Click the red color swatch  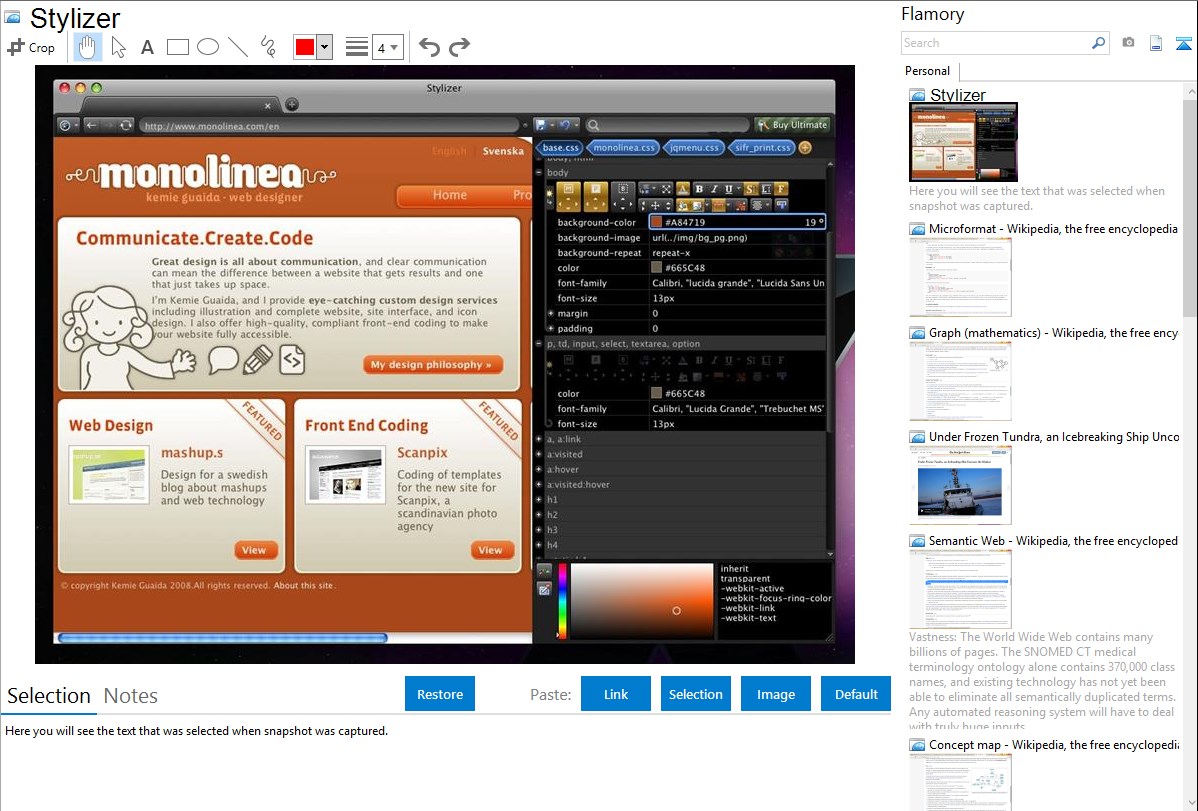point(305,47)
